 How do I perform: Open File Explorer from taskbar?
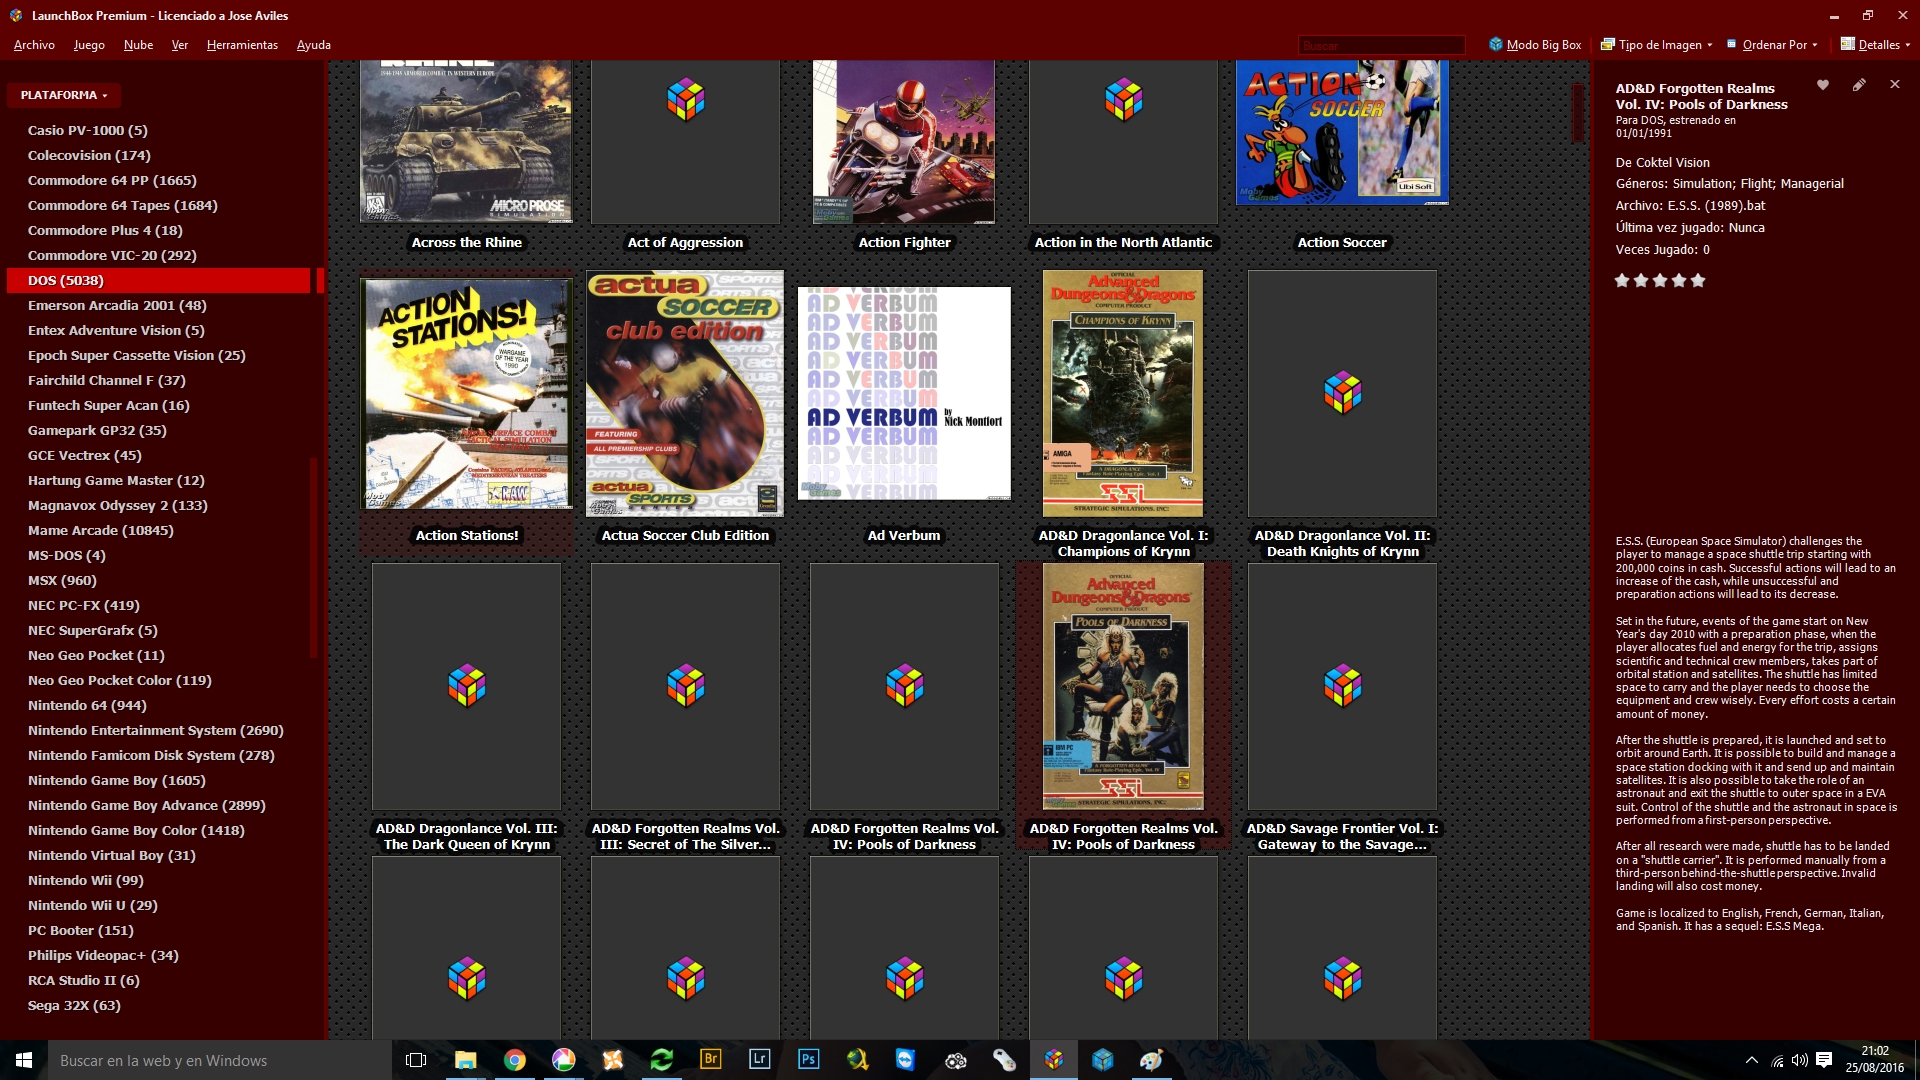pyautogui.click(x=465, y=1060)
